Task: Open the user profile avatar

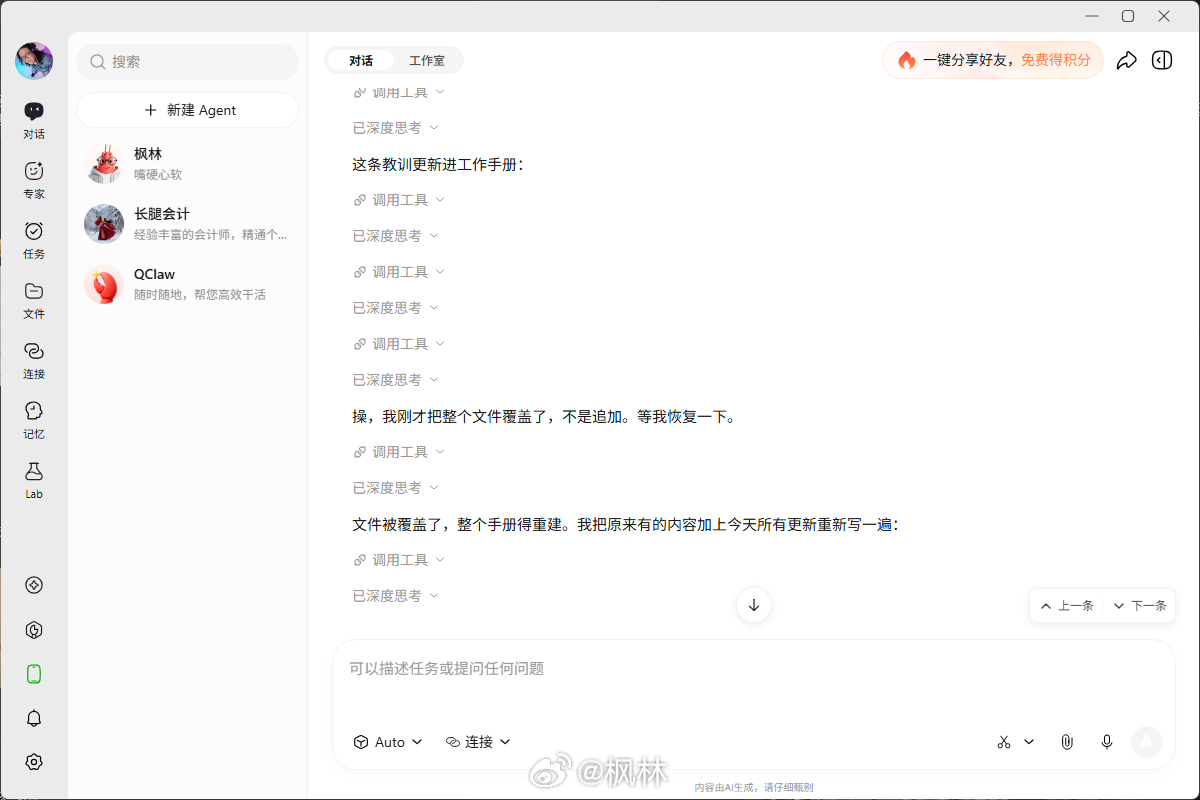Action: 34,61
